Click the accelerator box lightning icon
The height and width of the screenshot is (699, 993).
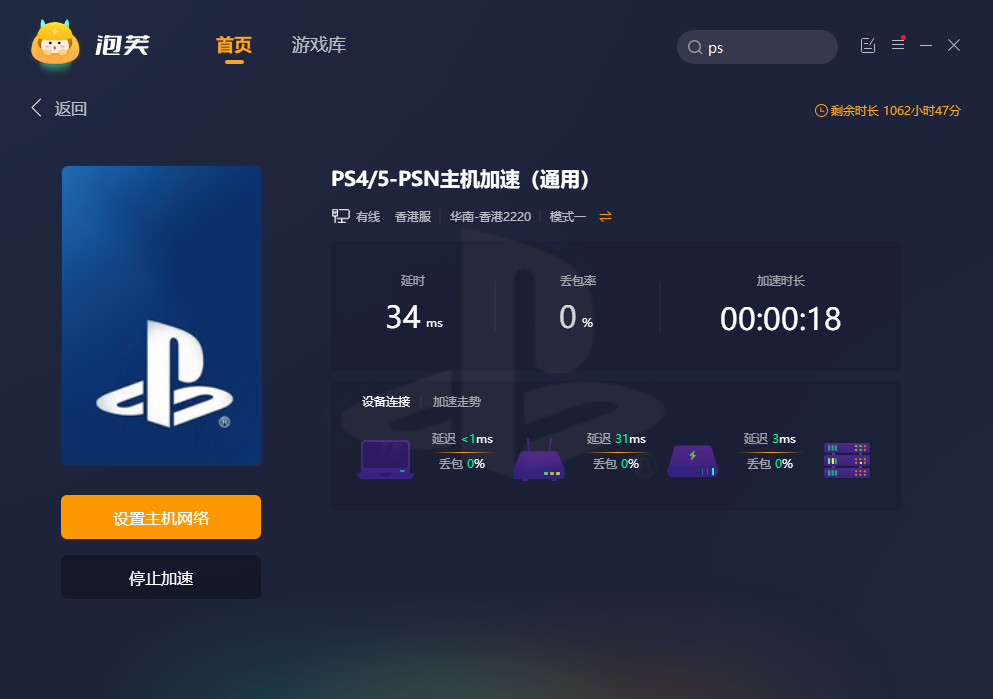pos(693,462)
